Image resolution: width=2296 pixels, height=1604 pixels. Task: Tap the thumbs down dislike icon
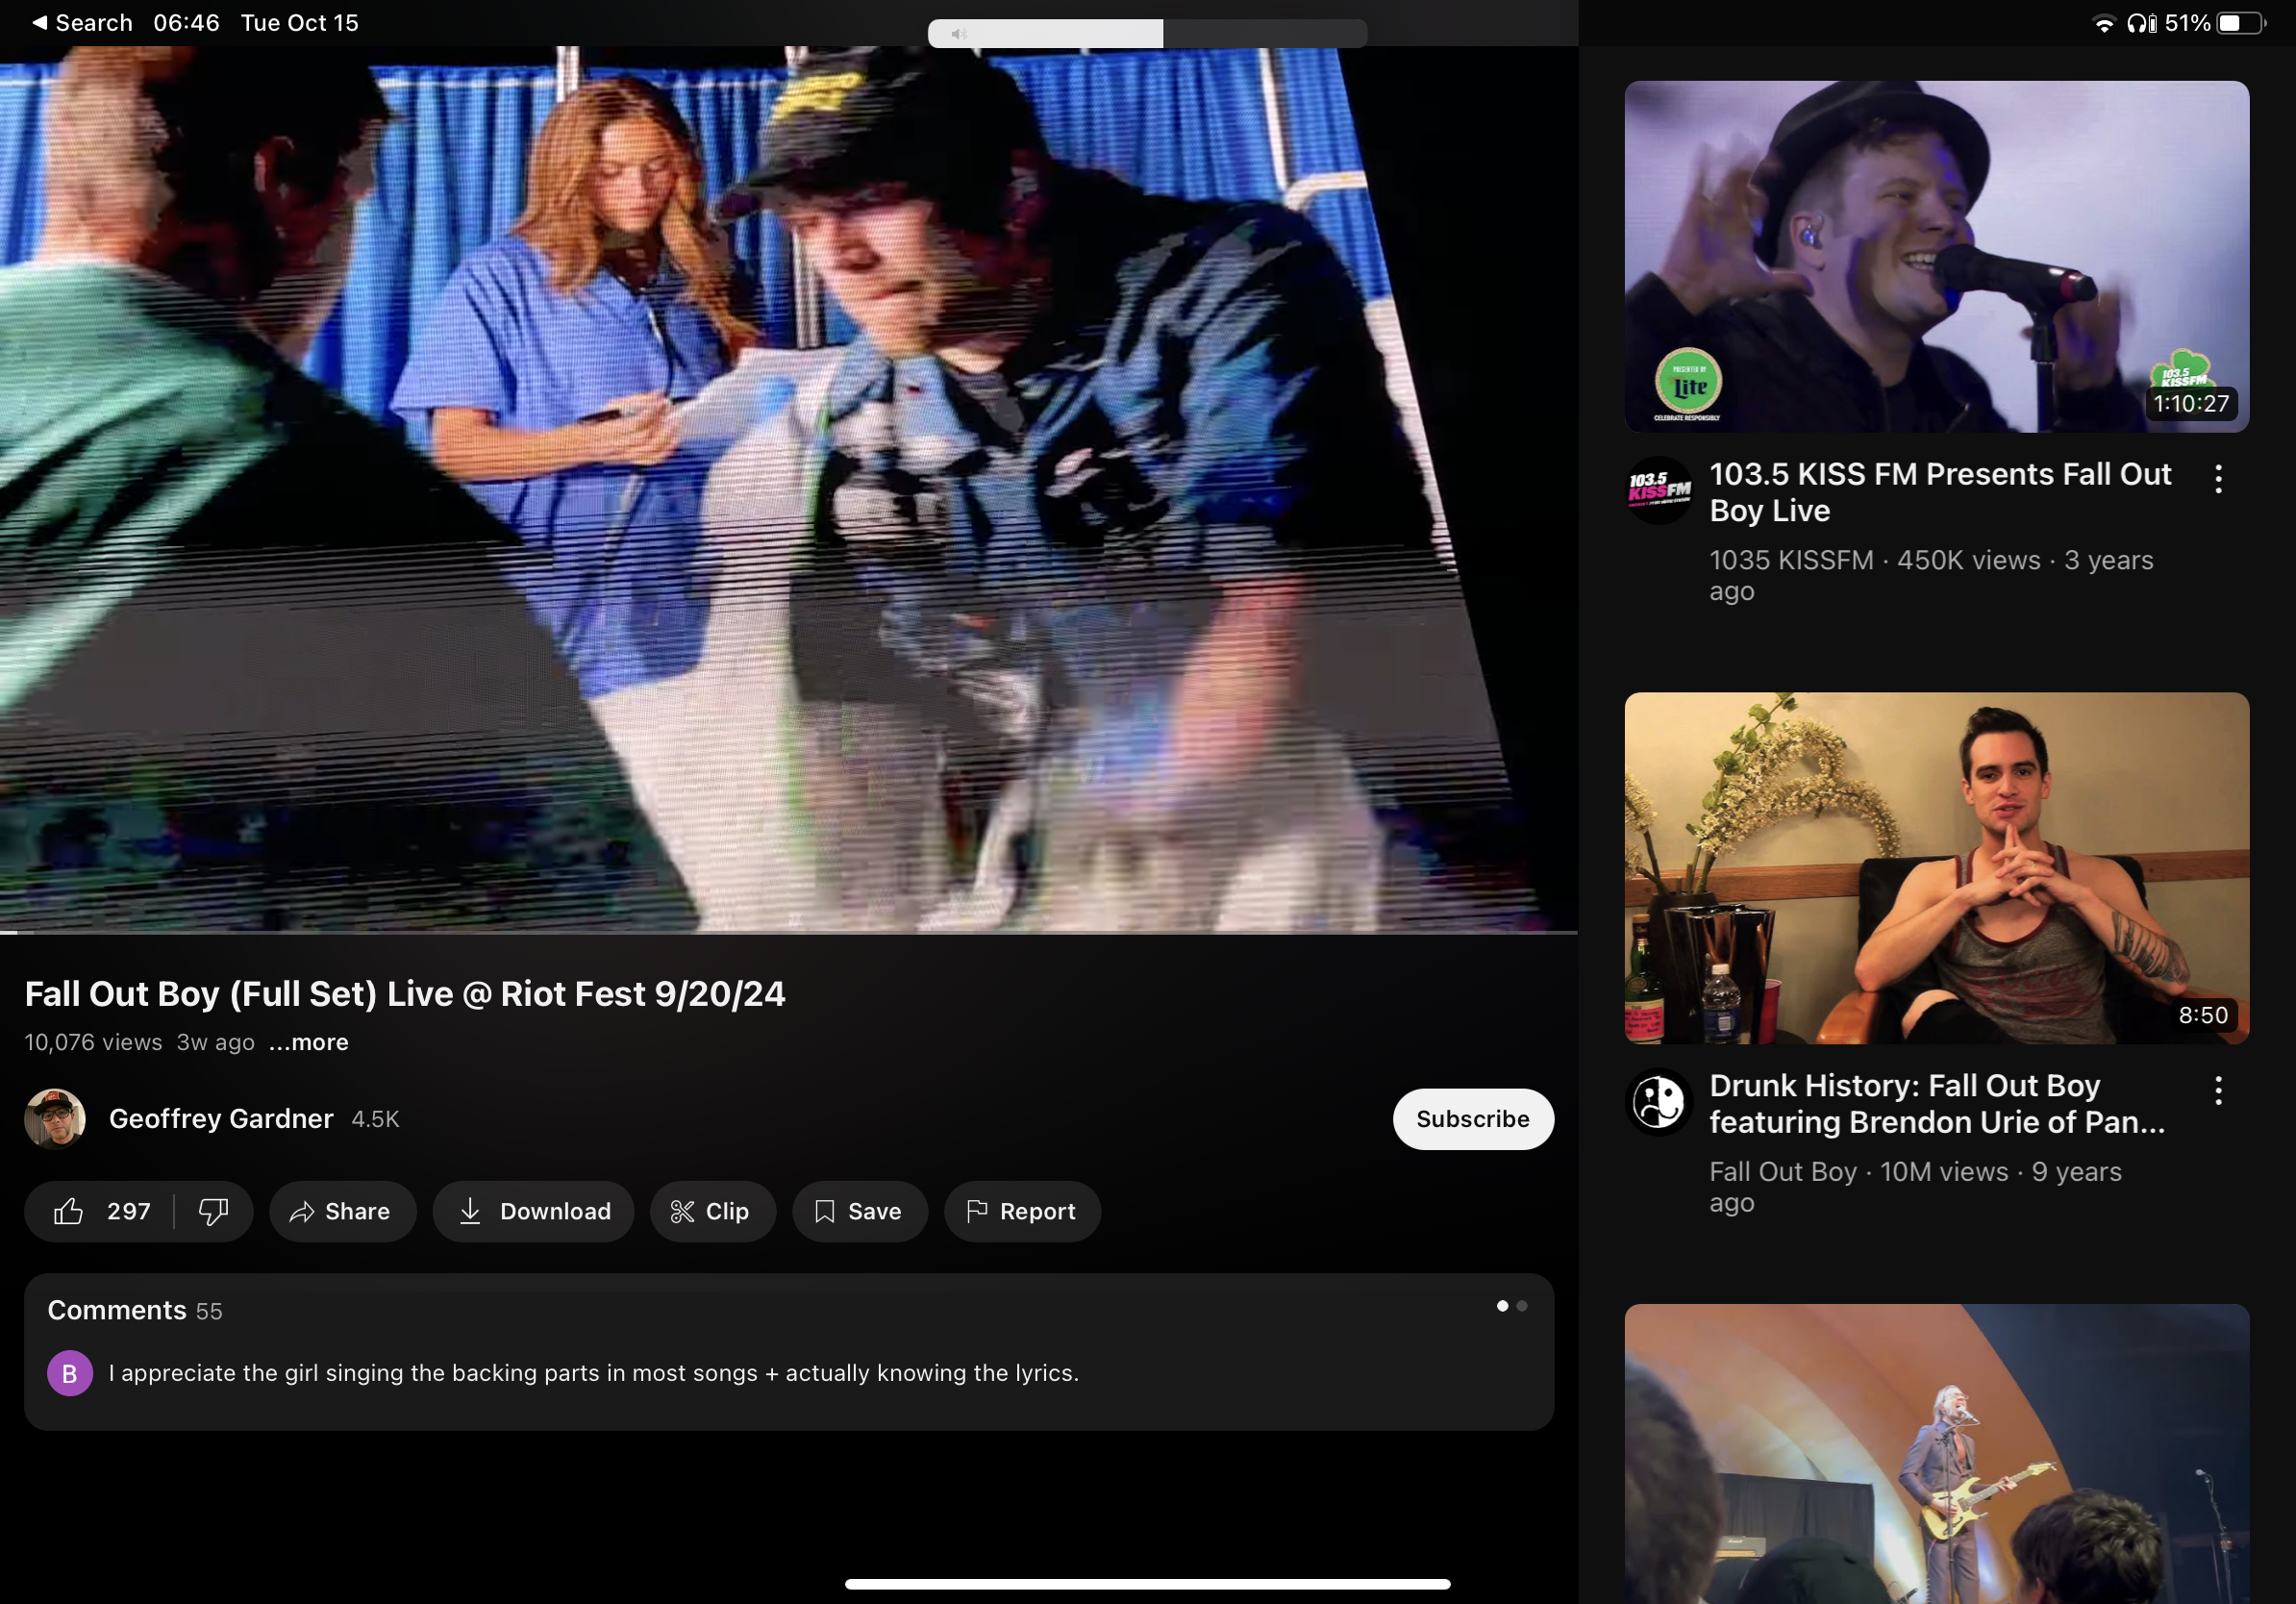(x=213, y=1211)
